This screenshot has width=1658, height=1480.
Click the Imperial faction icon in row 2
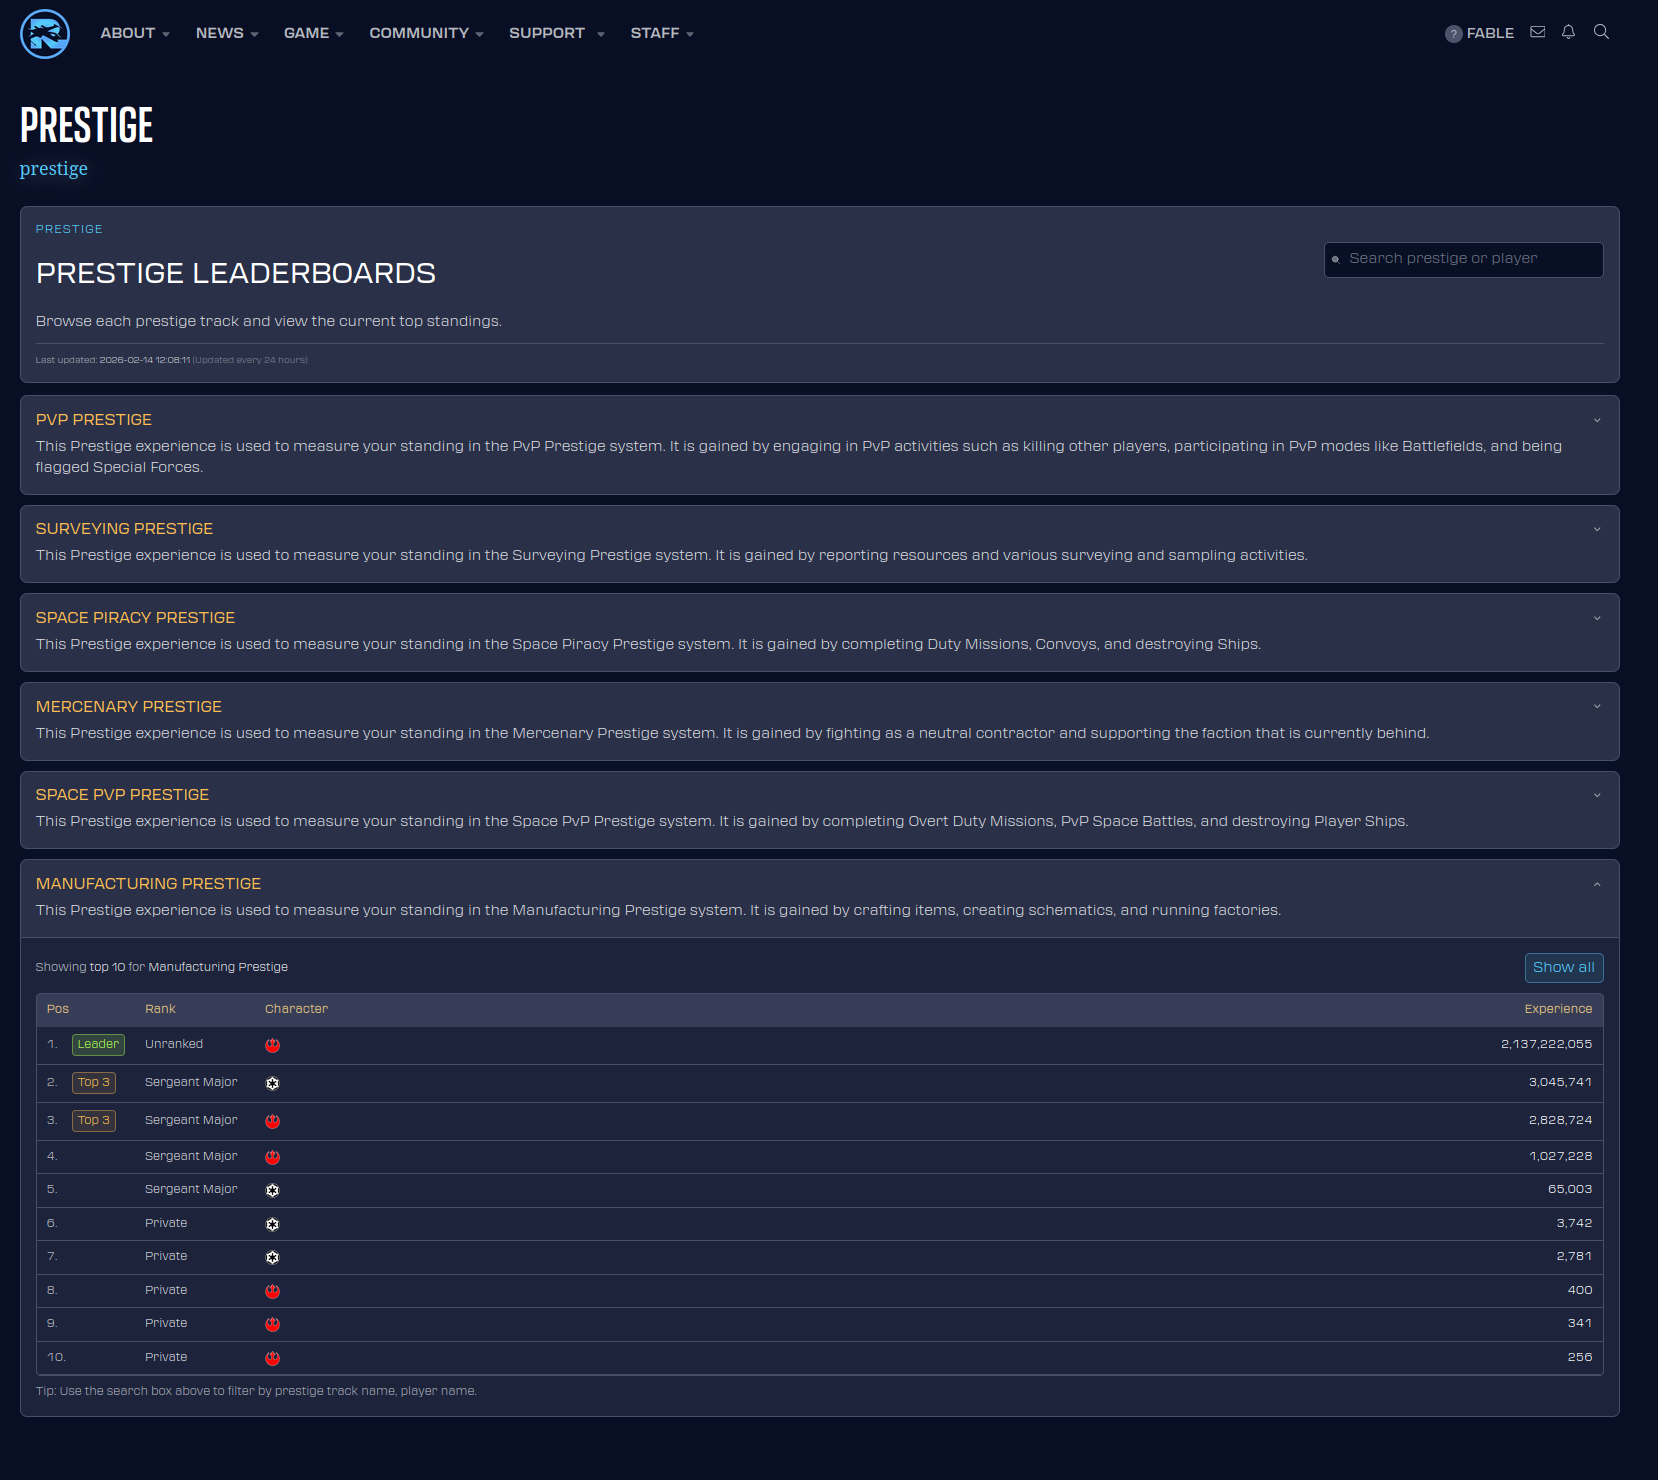(x=272, y=1083)
